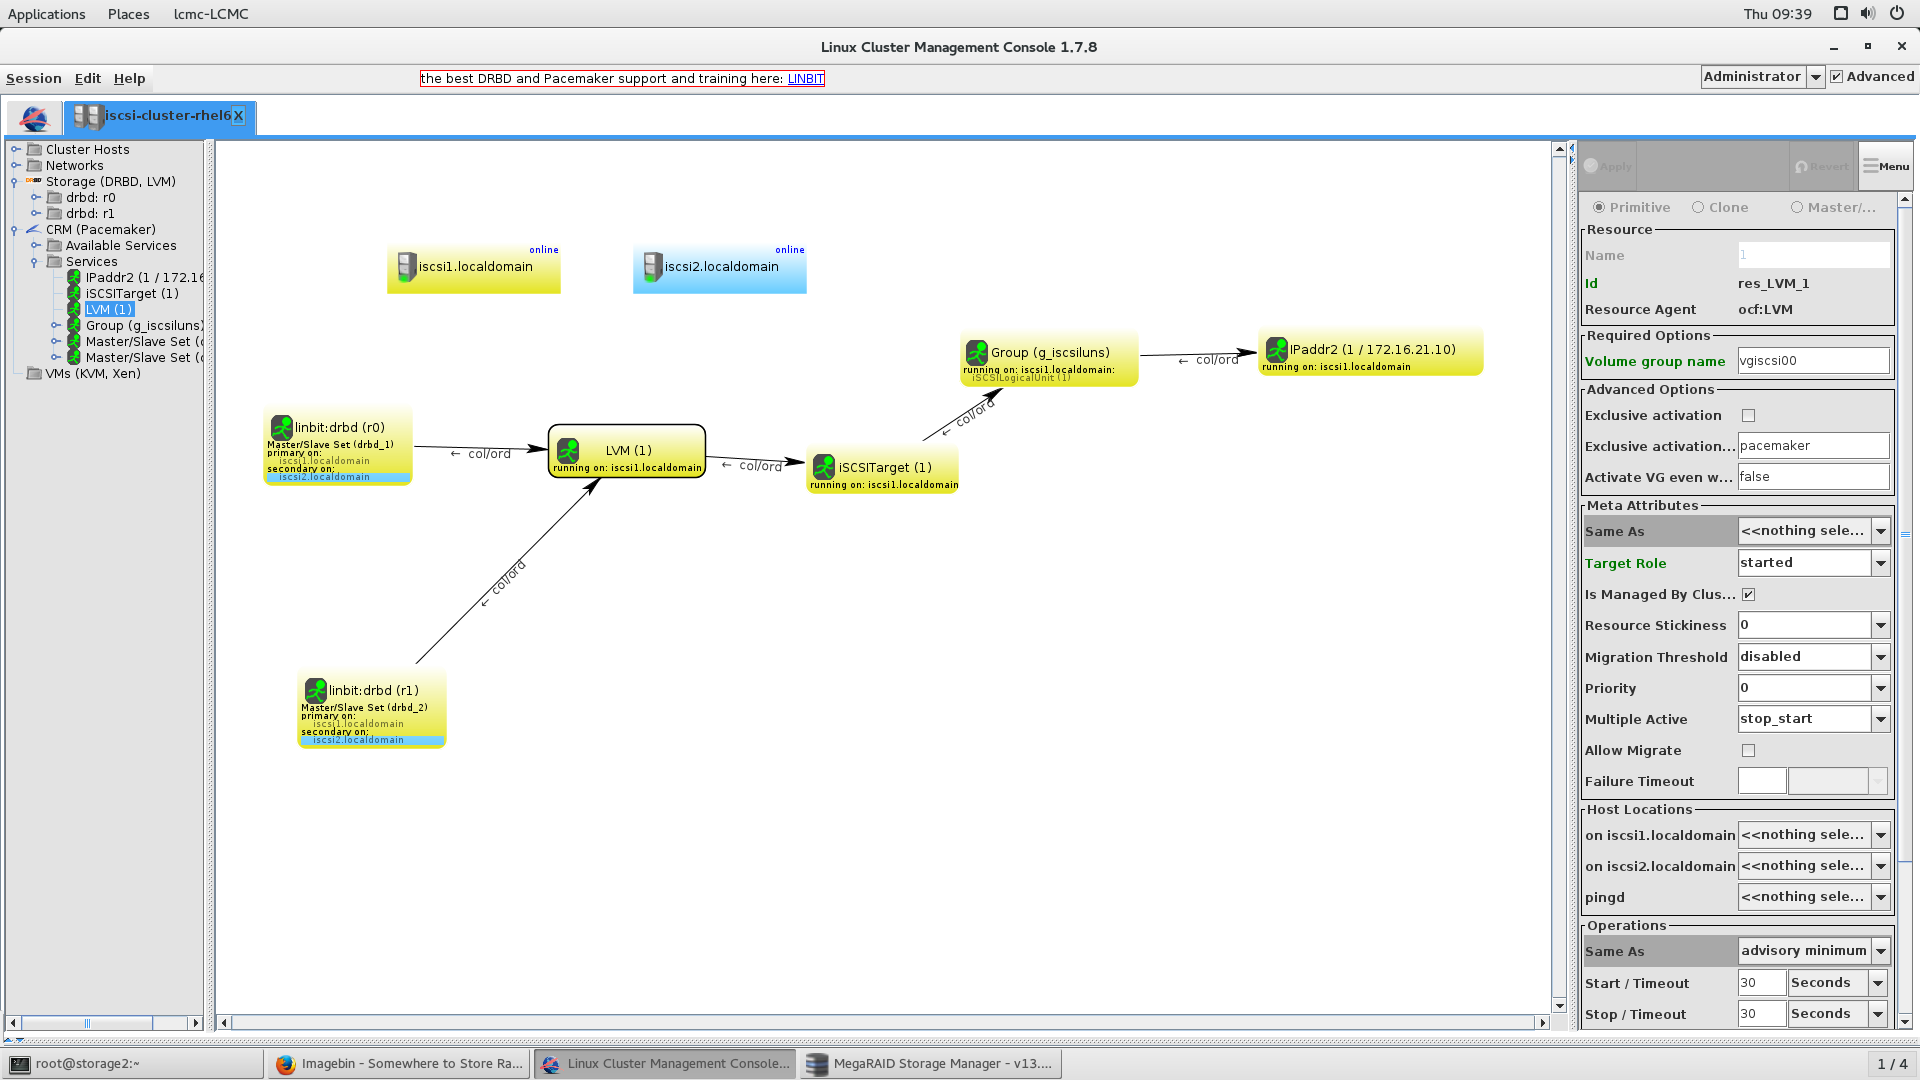Click the linbit:drbd (r1) resource icon
The height and width of the screenshot is (1080, 1920).
click(315, 690)
